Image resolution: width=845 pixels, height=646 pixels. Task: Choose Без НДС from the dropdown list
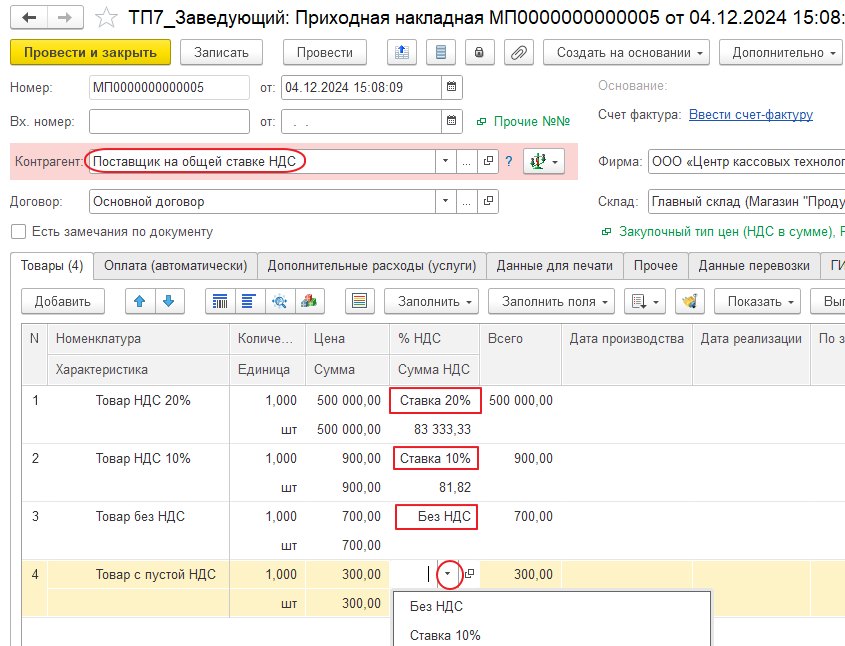click(x=552, y=607)
